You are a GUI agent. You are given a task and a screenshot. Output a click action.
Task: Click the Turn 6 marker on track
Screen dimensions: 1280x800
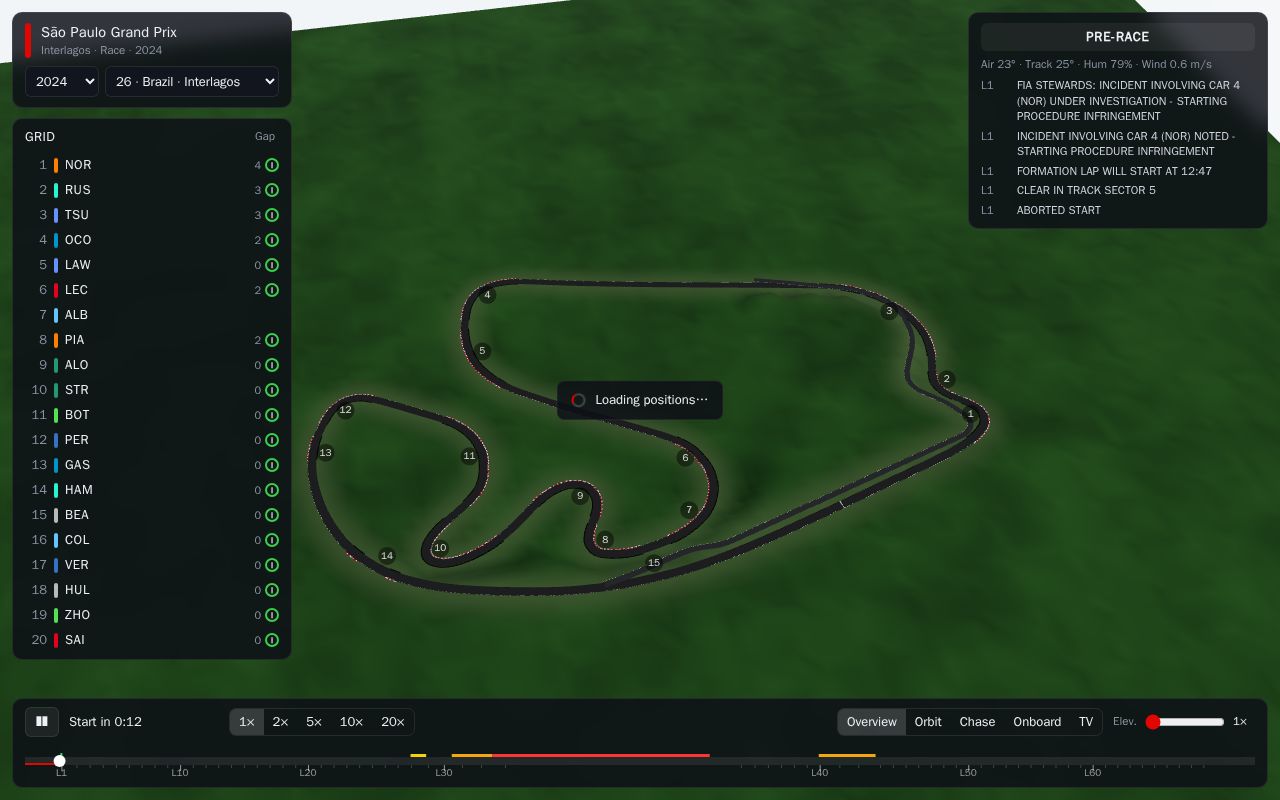pos(685,458)
